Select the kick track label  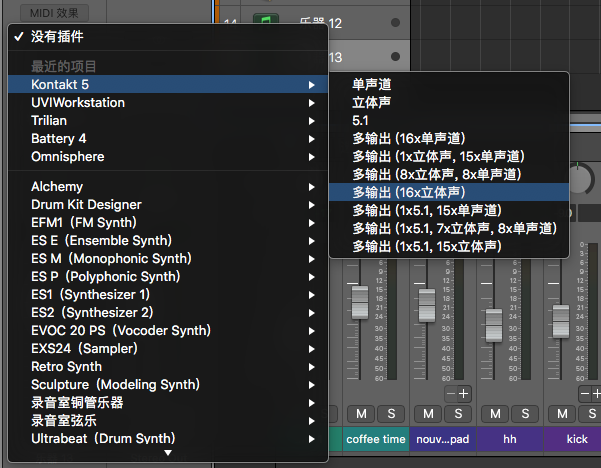pyautogui.click(x=573, y=439)
